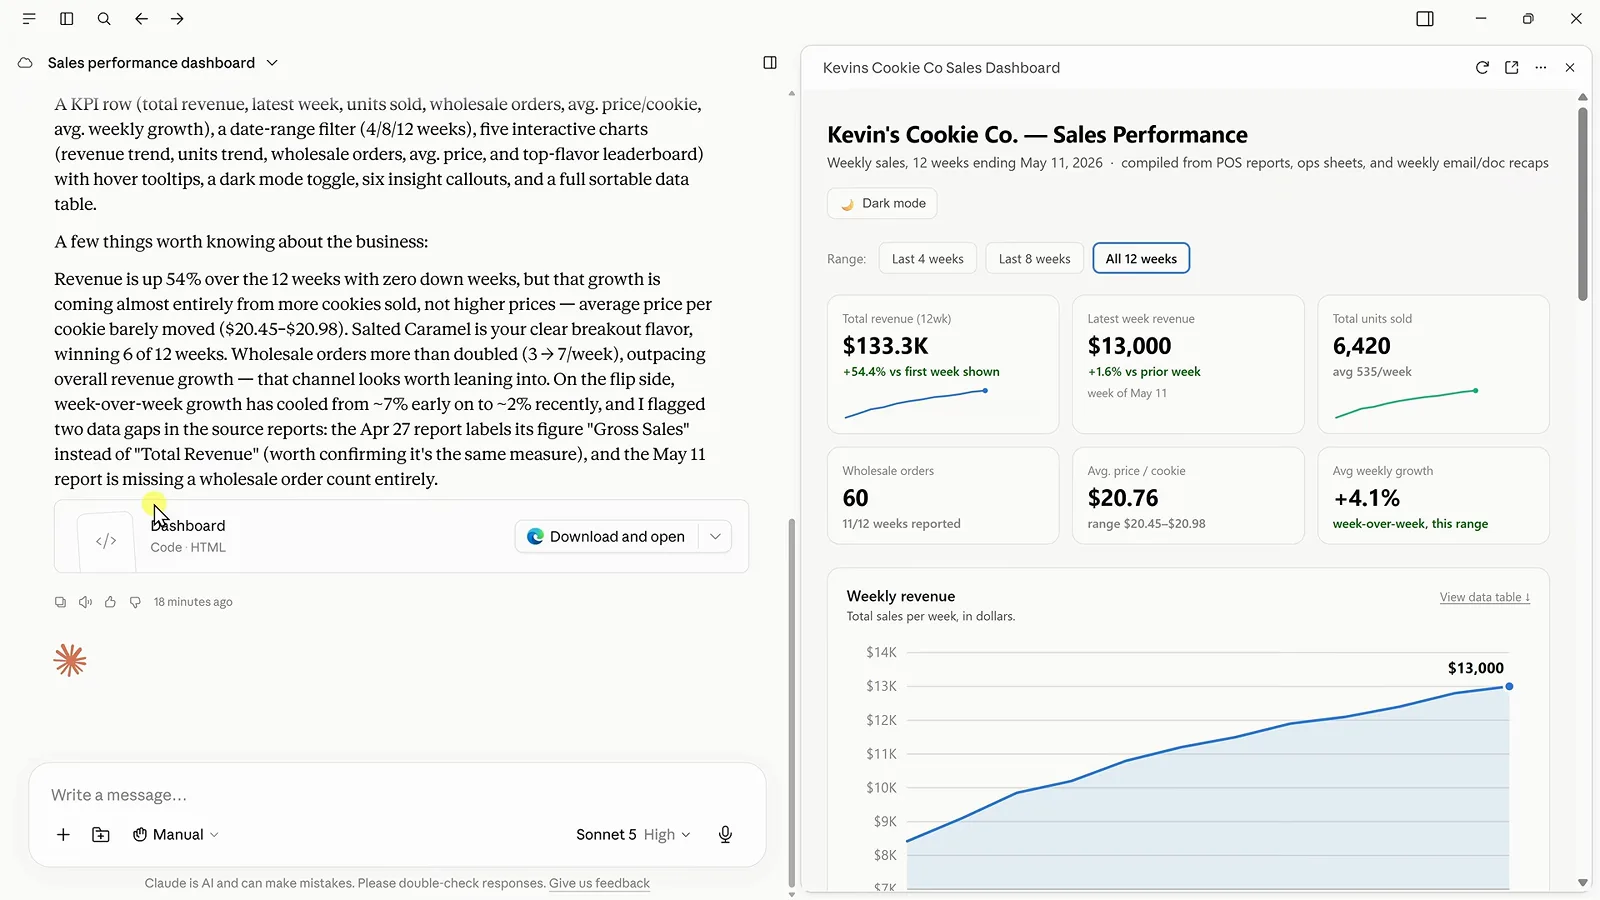Expand the Sales performance dashboard title dropdown
This screenshot has height=900, width=1600.
[272, 63]
